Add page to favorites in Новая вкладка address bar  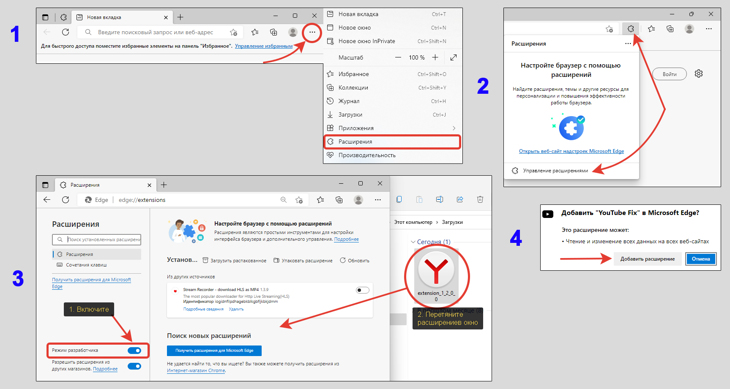(x=233, y=32)
